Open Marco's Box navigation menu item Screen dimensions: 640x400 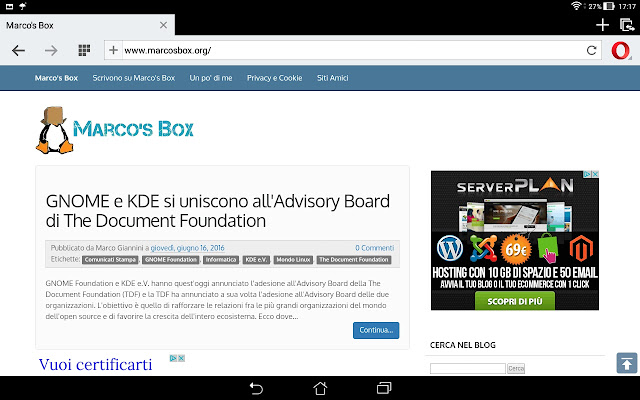[x=56, y=78]
